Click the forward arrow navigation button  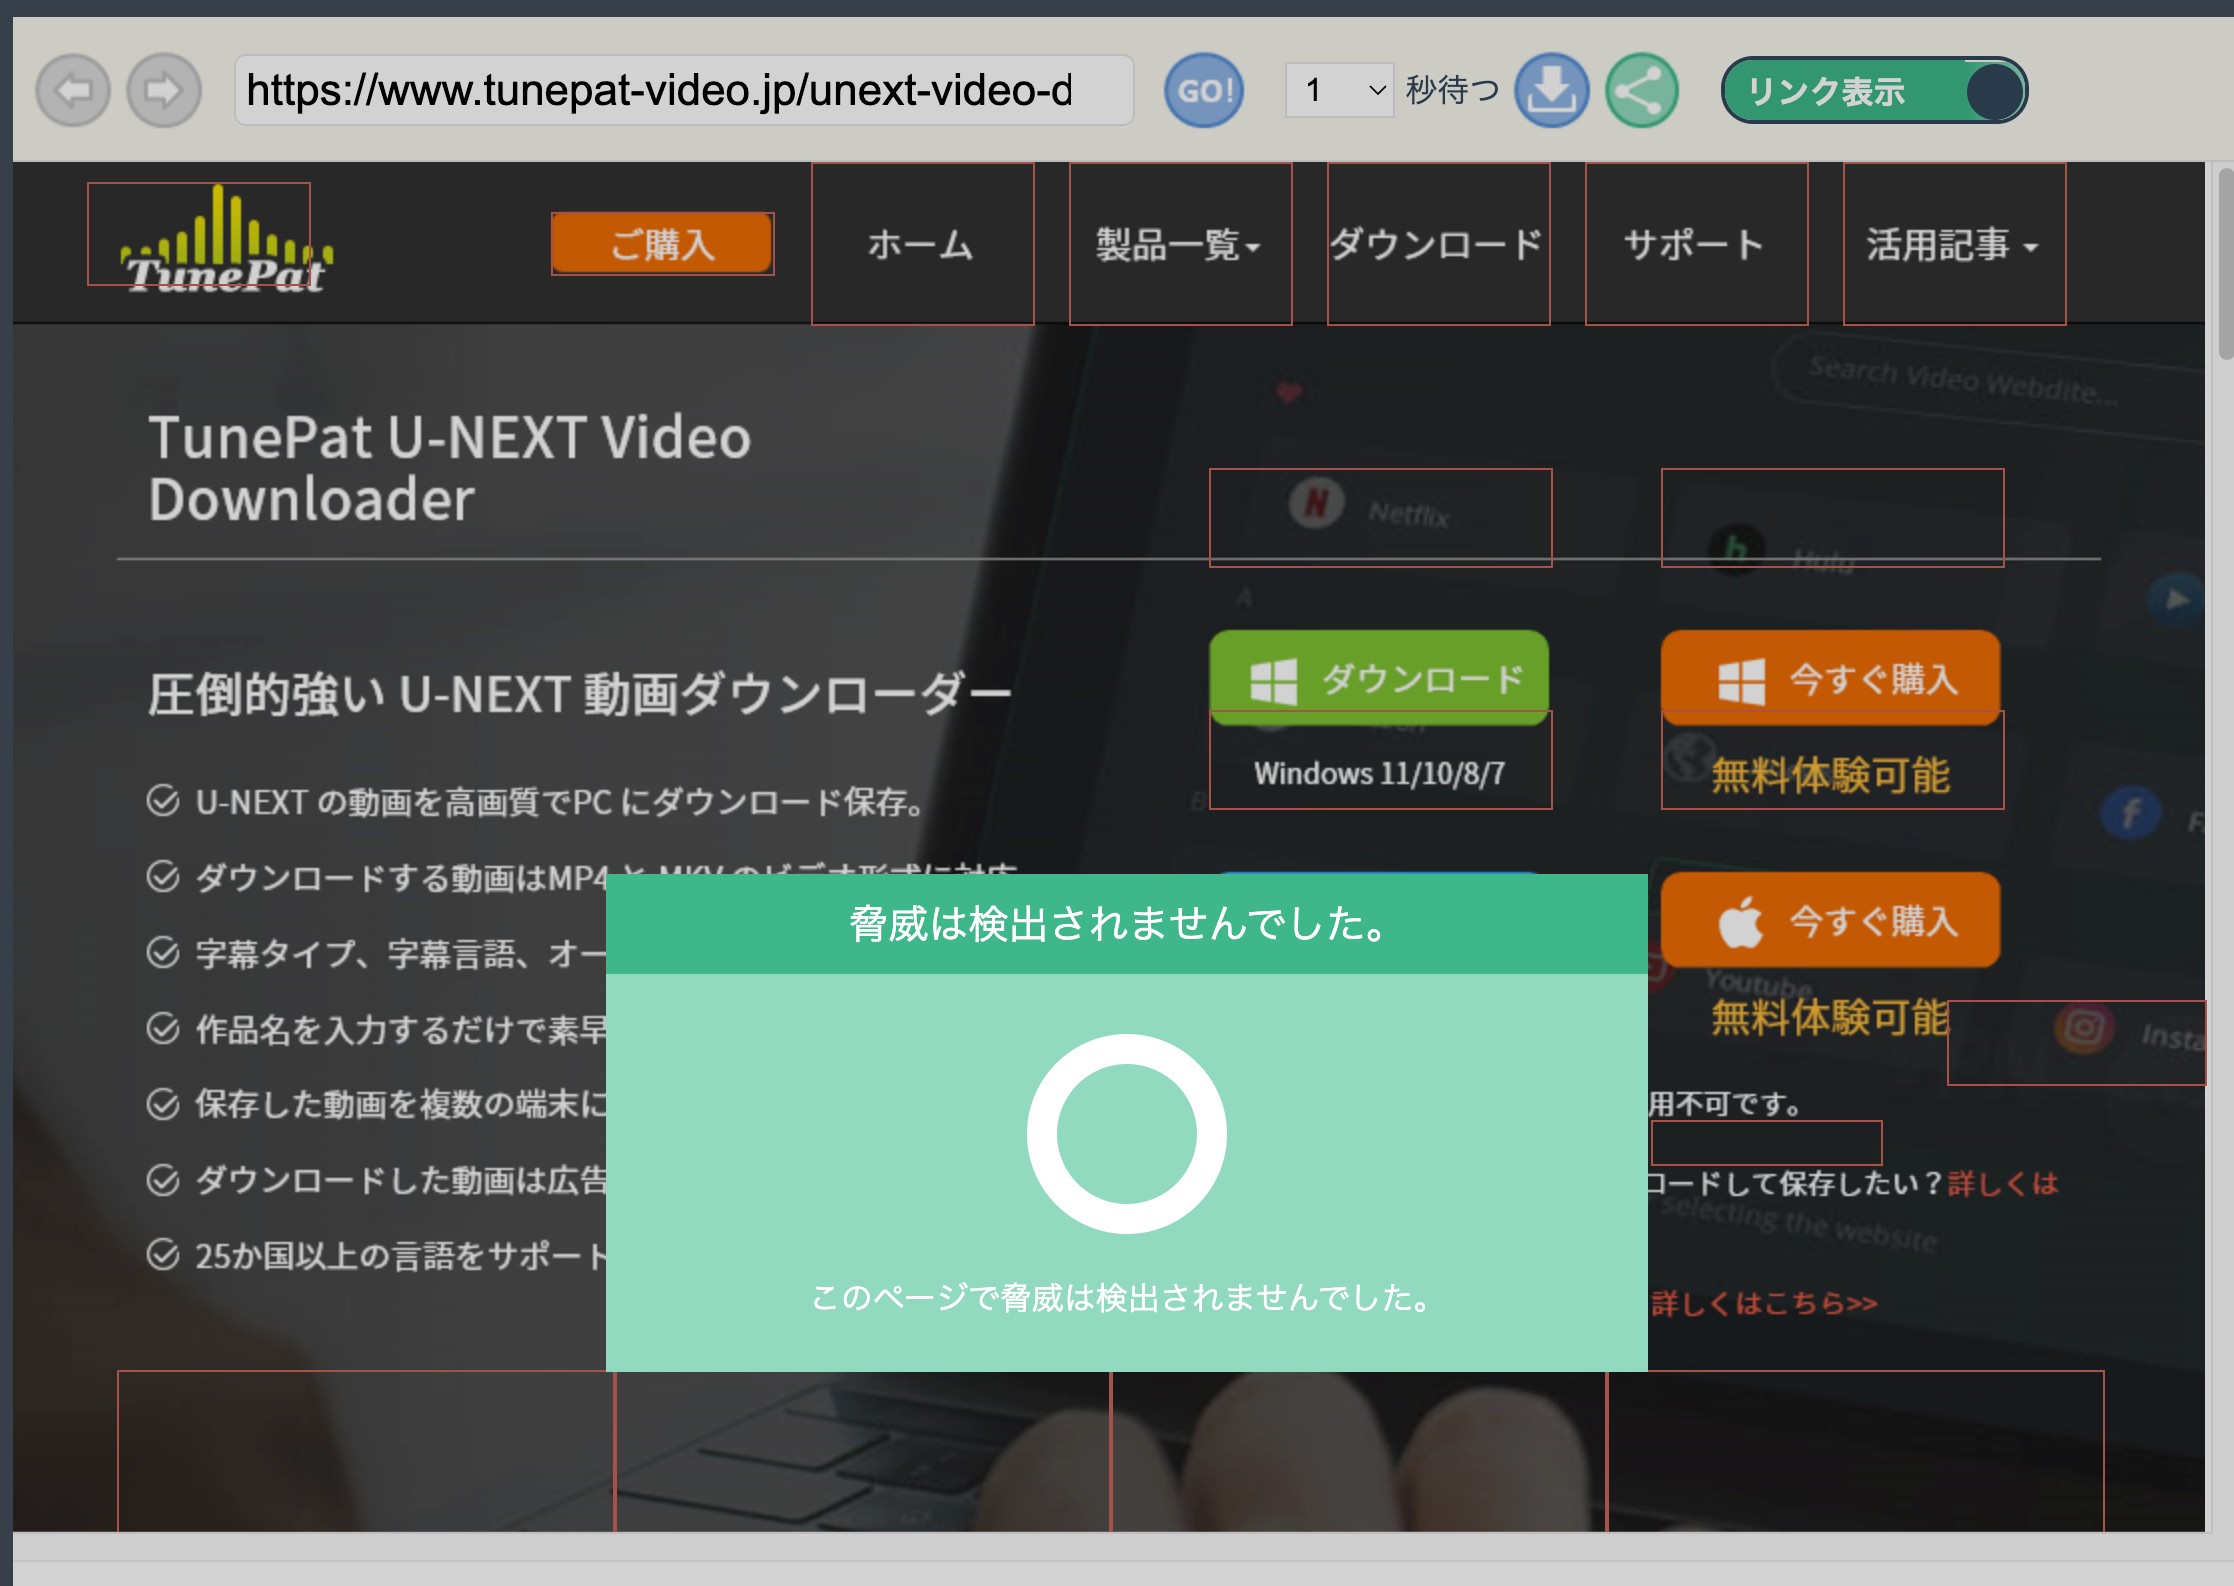coord(164,91)
